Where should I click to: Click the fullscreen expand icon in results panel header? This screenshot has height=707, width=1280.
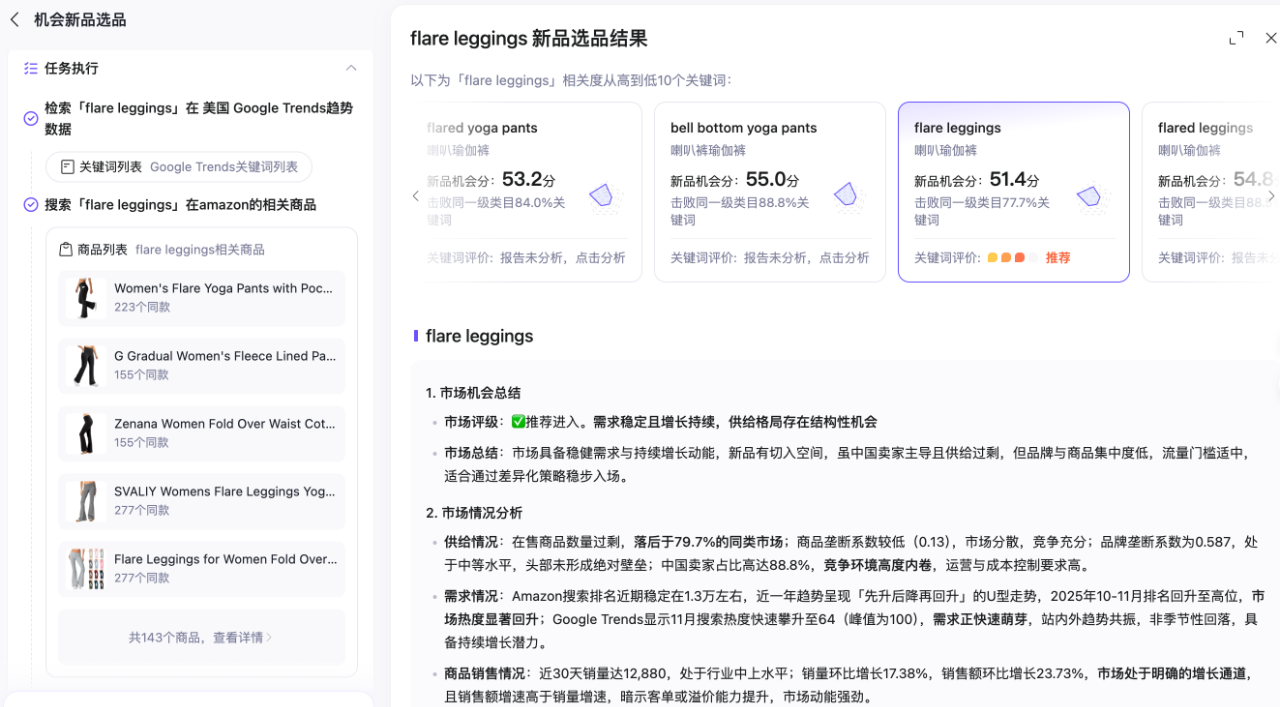(1236, 37)
